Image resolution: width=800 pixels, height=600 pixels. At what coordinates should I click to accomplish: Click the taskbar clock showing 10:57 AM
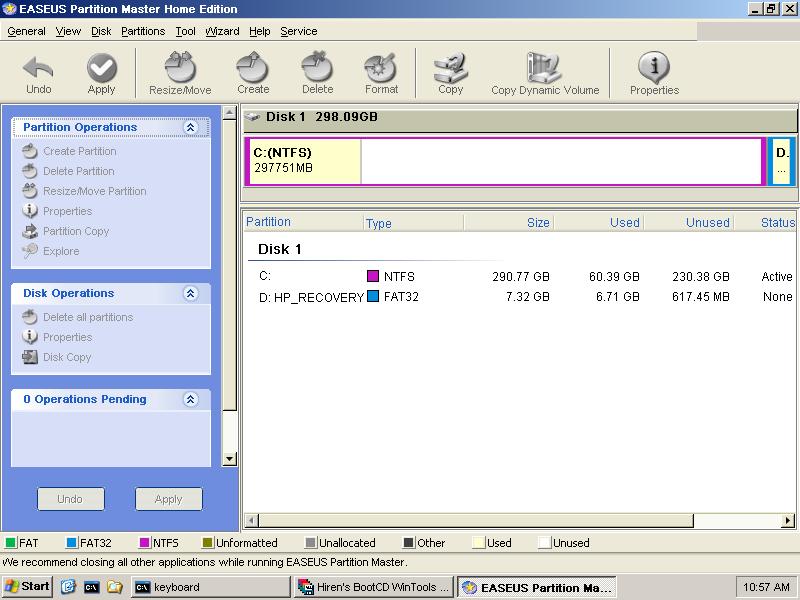point(766,587)
